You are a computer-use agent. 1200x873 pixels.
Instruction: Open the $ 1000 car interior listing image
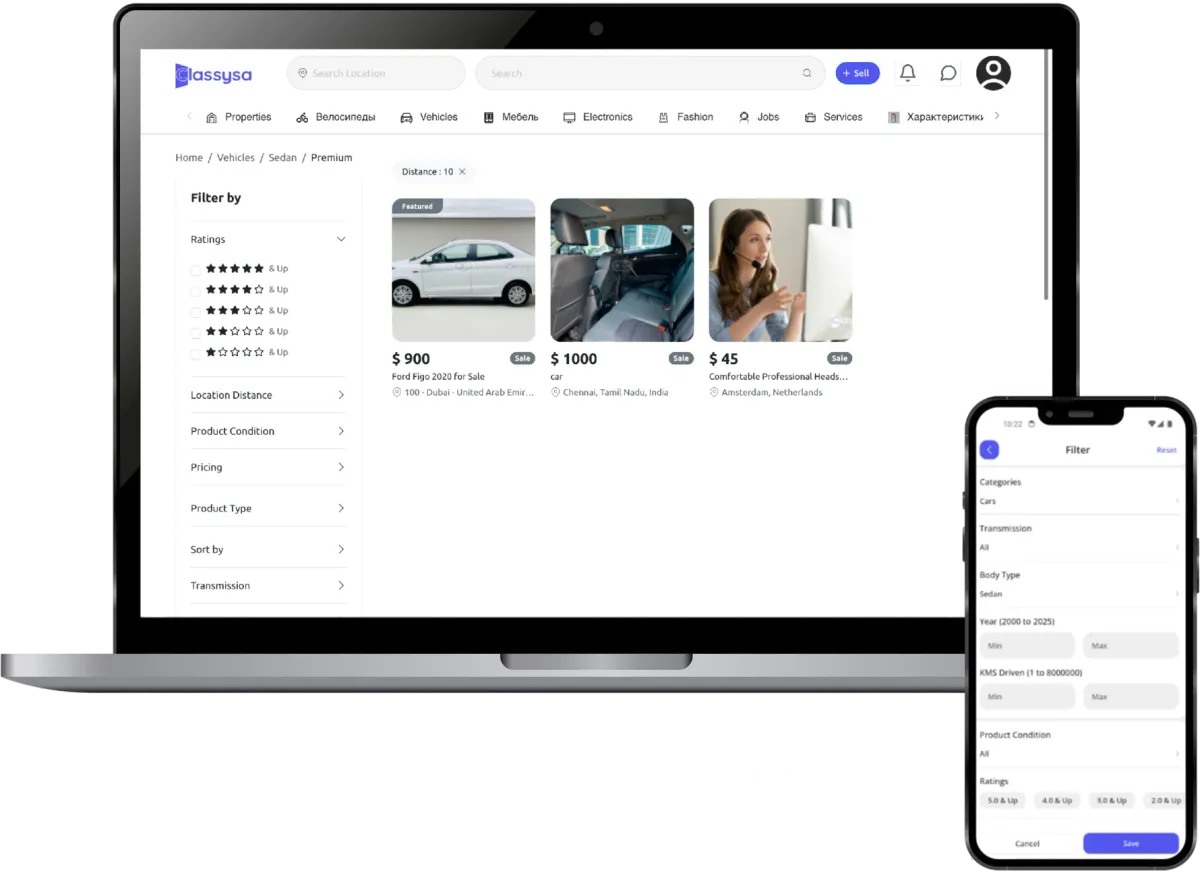click(x=622, y=270)
